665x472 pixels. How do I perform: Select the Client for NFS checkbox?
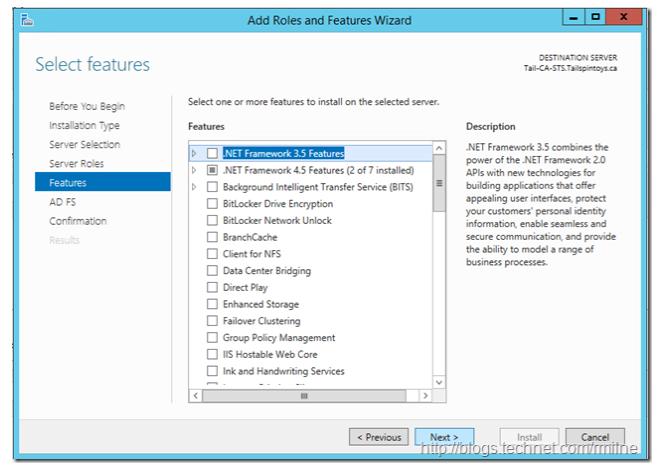212,254
